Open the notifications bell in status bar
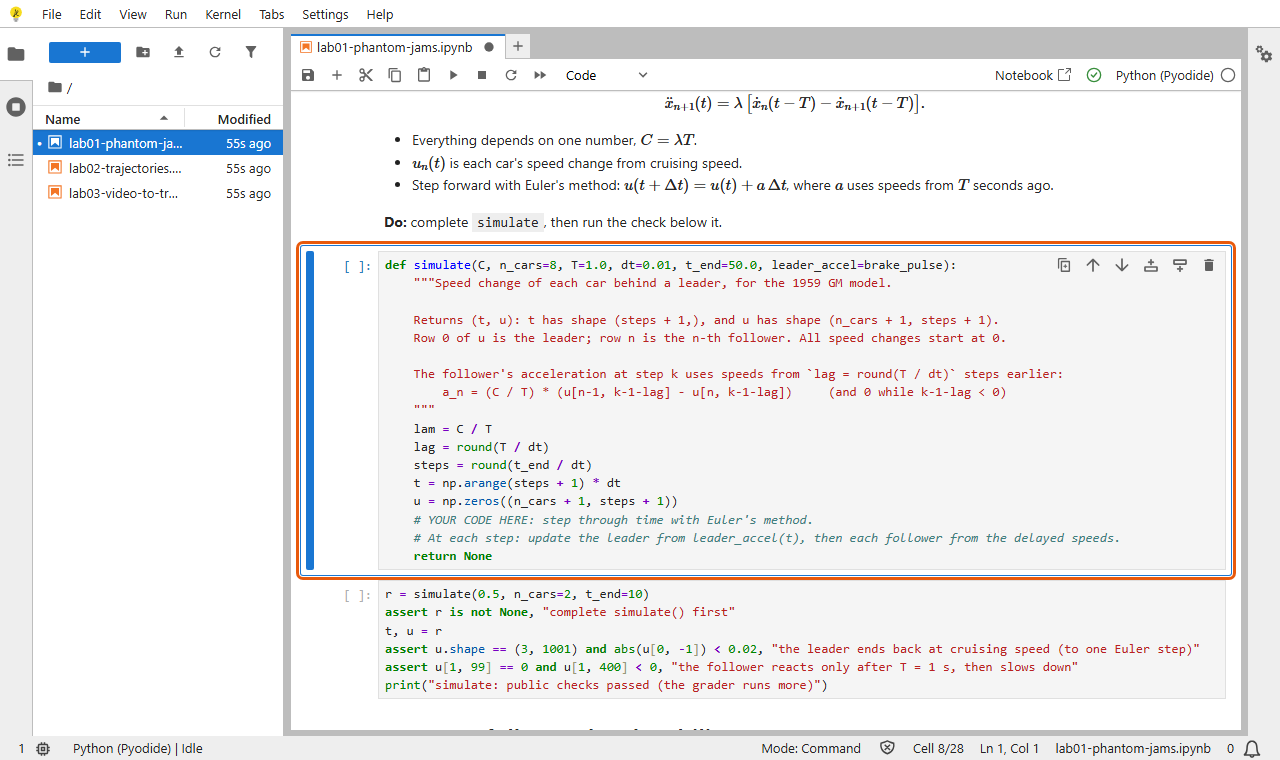This screenshot has width=1280, height=760. point(1250,749)
